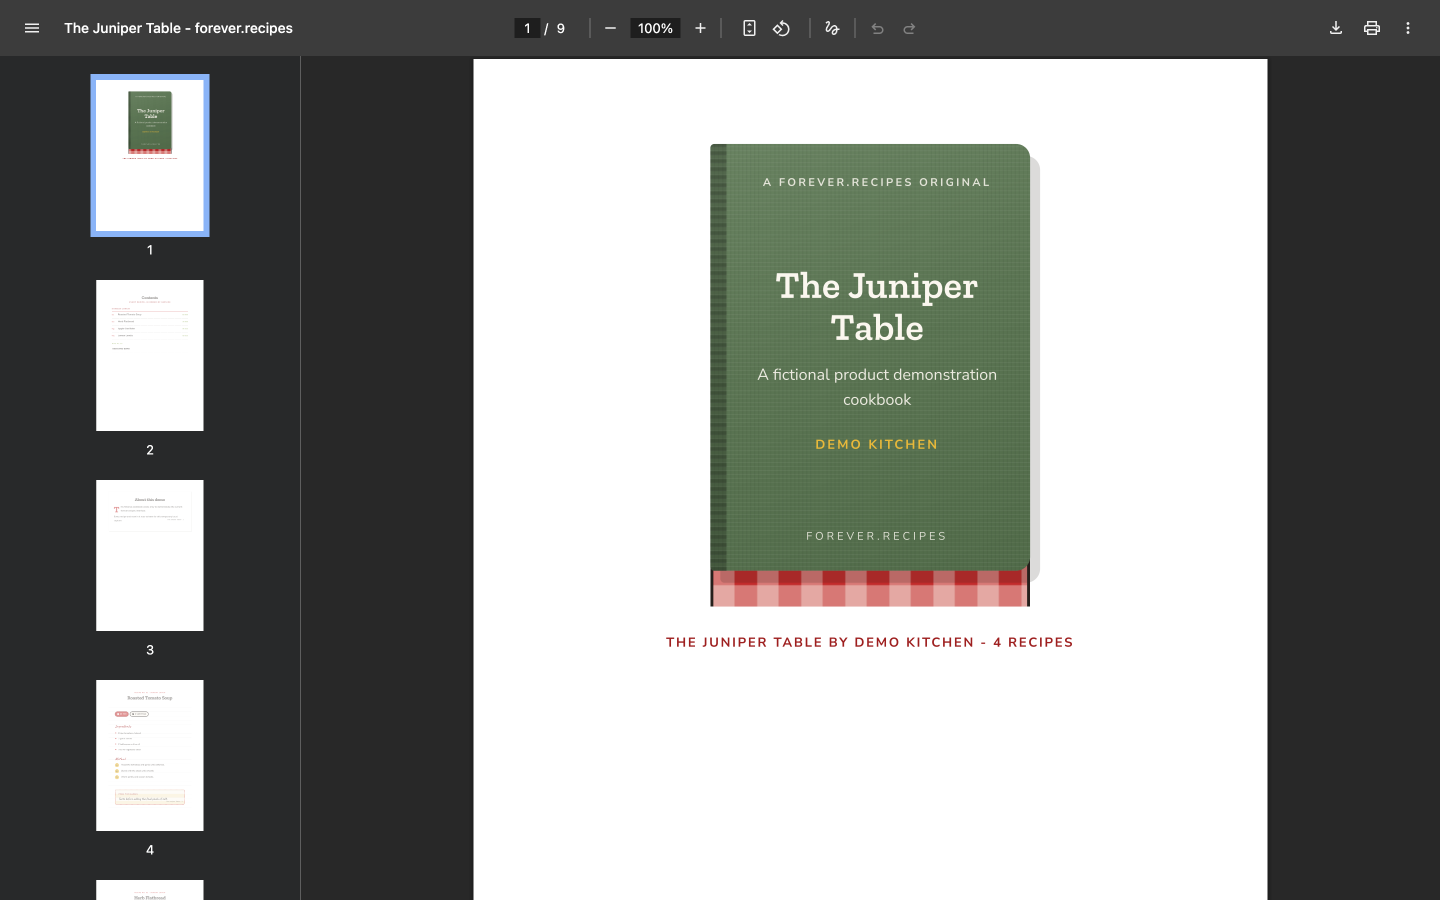Click 'A FOREVER.RECIPES ORIGINAL' cover text
Screen dimensions: 1440x900
pyautogui.click(x=877, y=182)
